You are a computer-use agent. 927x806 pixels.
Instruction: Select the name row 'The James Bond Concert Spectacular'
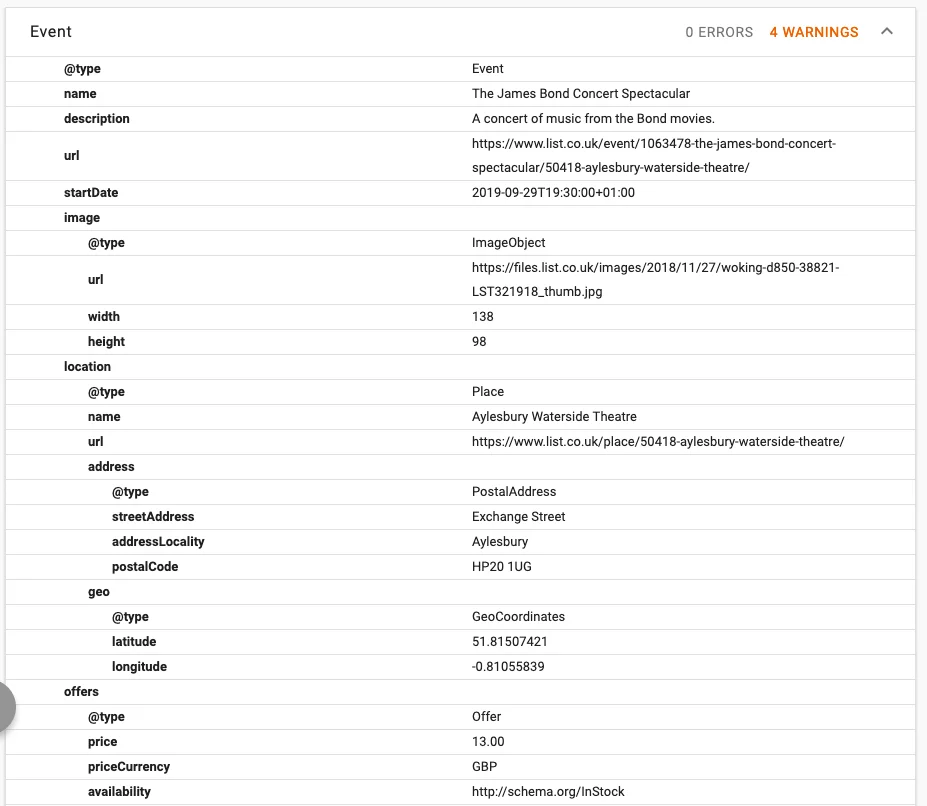point(581,94)
